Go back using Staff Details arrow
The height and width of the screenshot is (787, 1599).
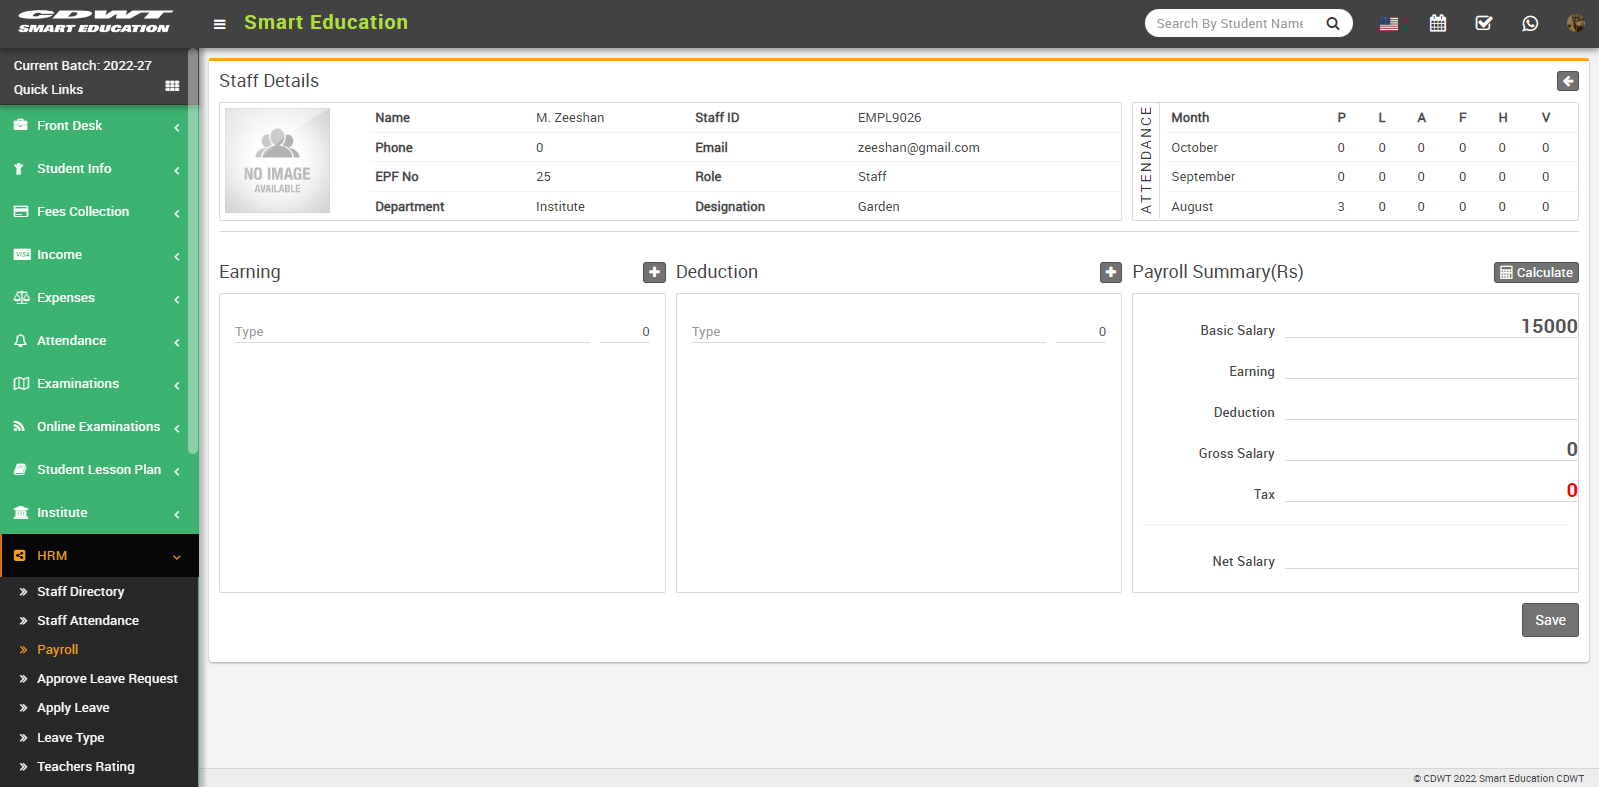[x=1568, y=81]
